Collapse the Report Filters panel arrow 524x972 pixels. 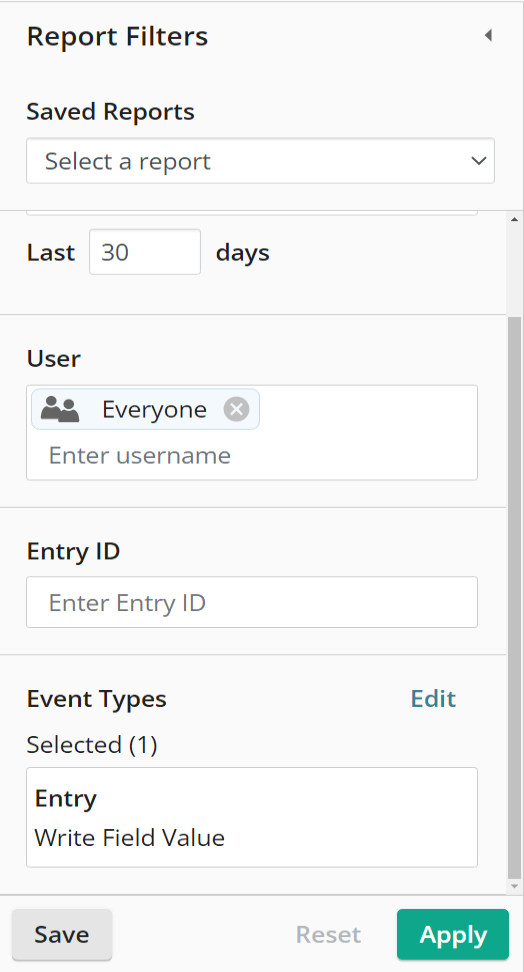(489, 35)
